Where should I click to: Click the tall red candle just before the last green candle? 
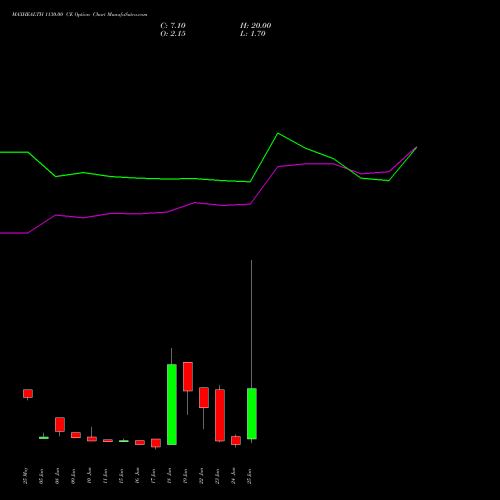point(220,415)
